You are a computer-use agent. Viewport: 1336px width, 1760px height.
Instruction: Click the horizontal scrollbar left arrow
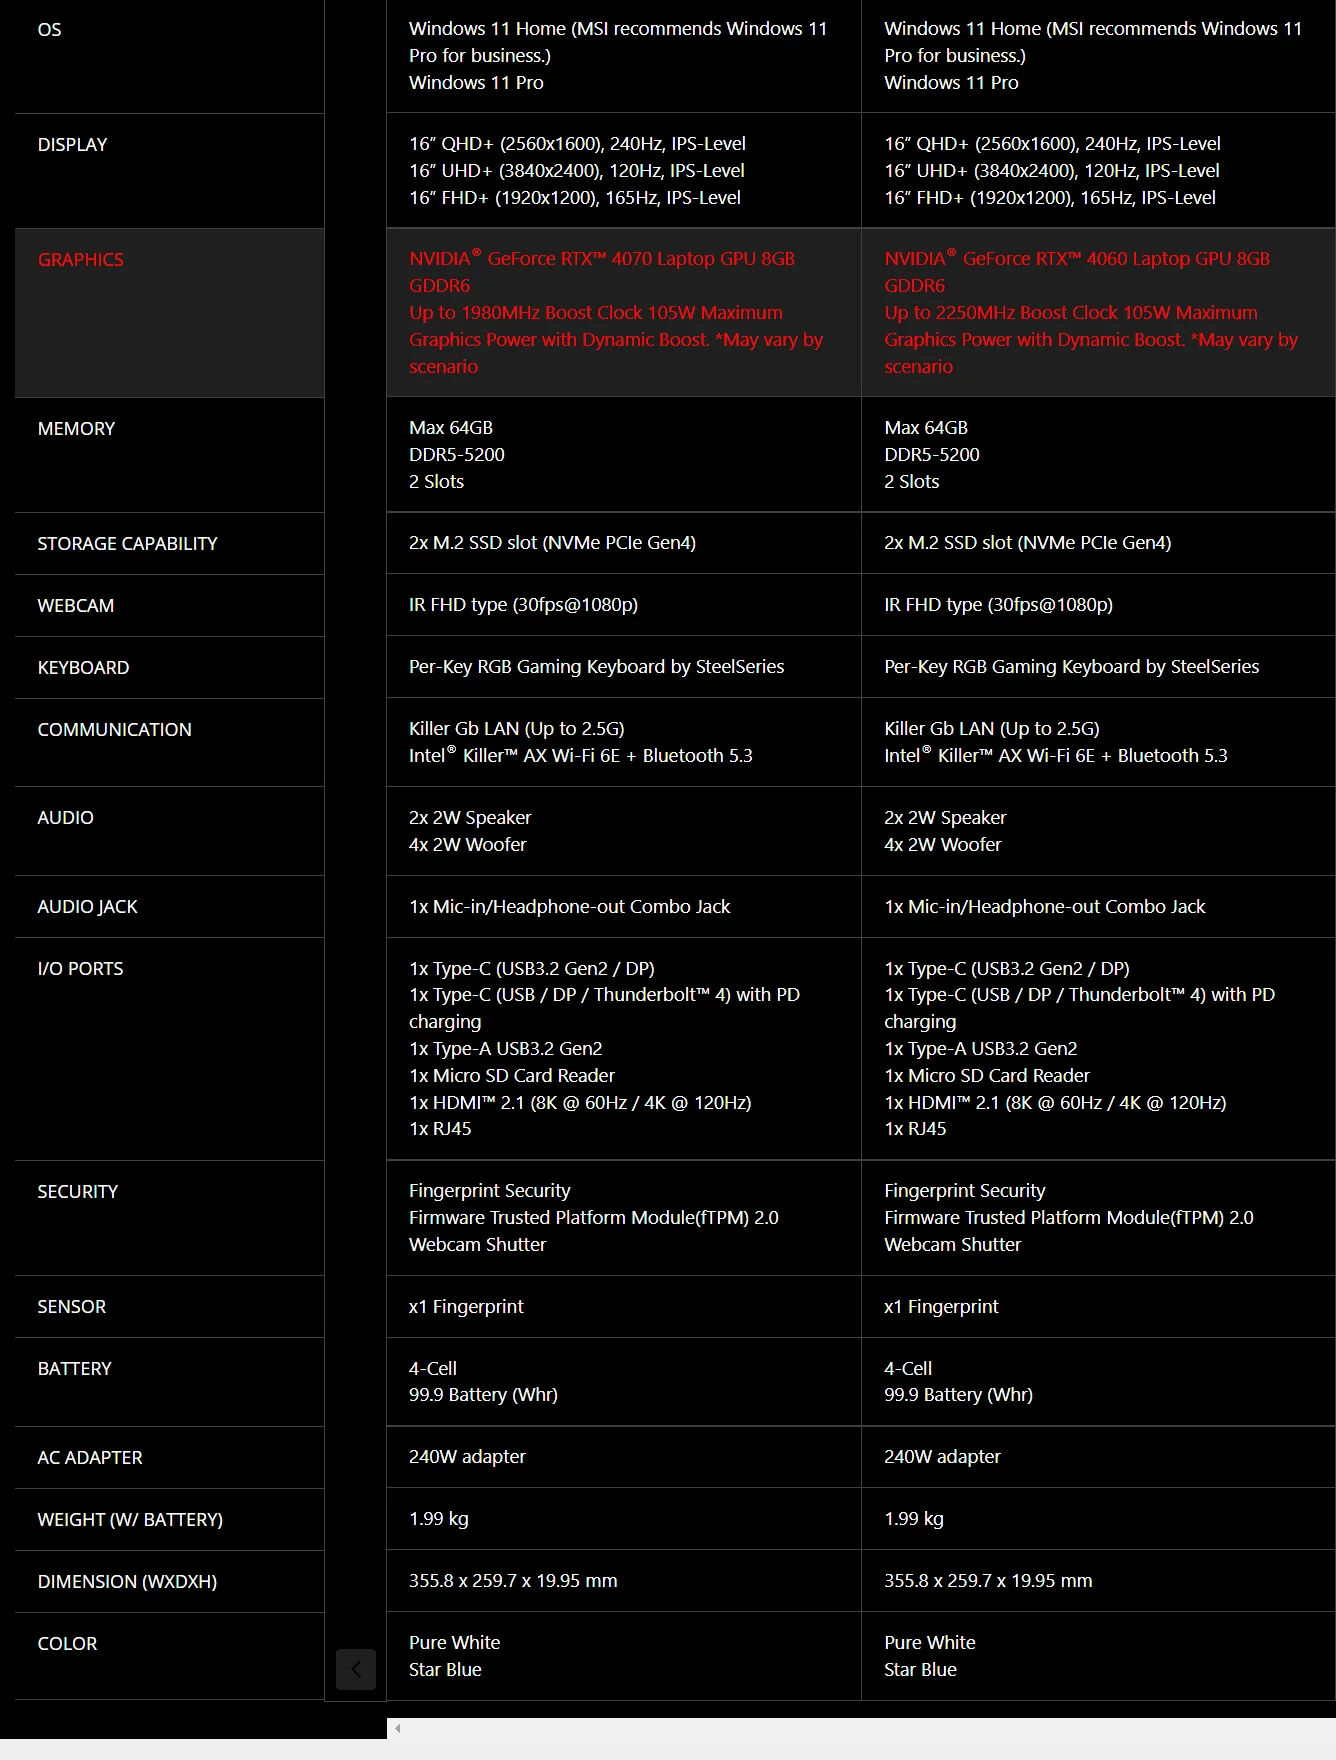[398, 1728]
